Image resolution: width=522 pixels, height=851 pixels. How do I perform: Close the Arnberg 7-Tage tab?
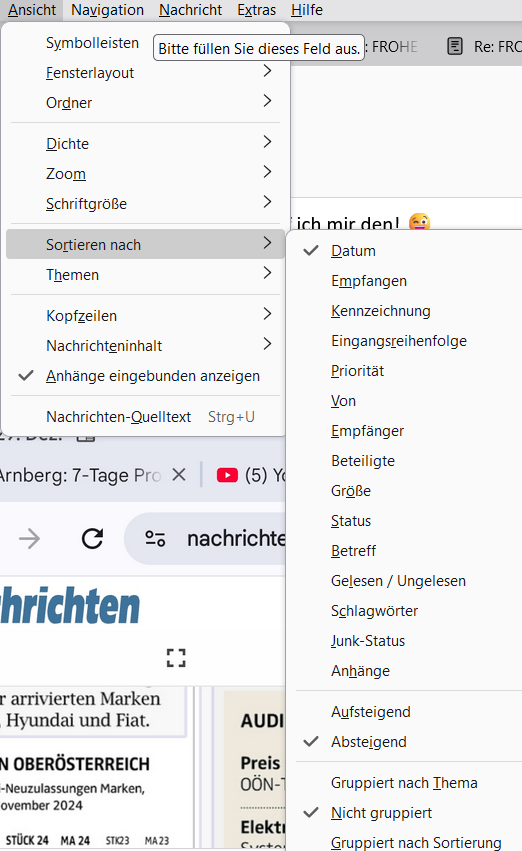pyautogui.click(x=179, y=475)
